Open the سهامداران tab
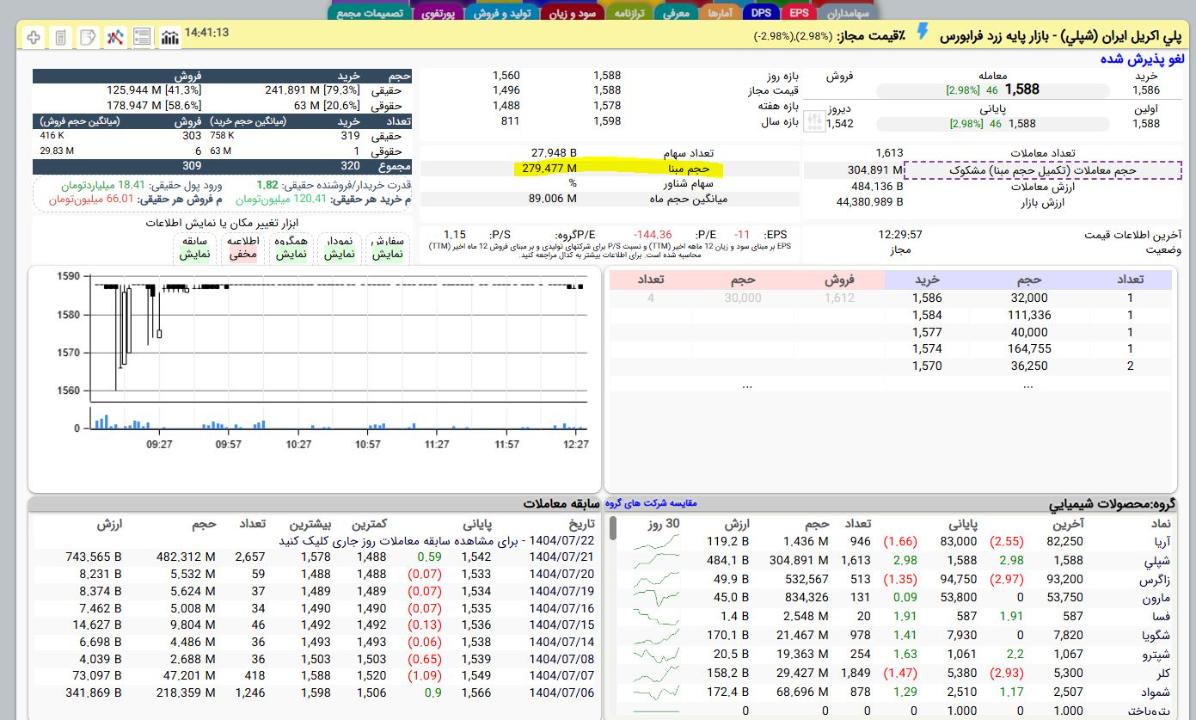Screen dimensions: 1196x720 point(849,12)
